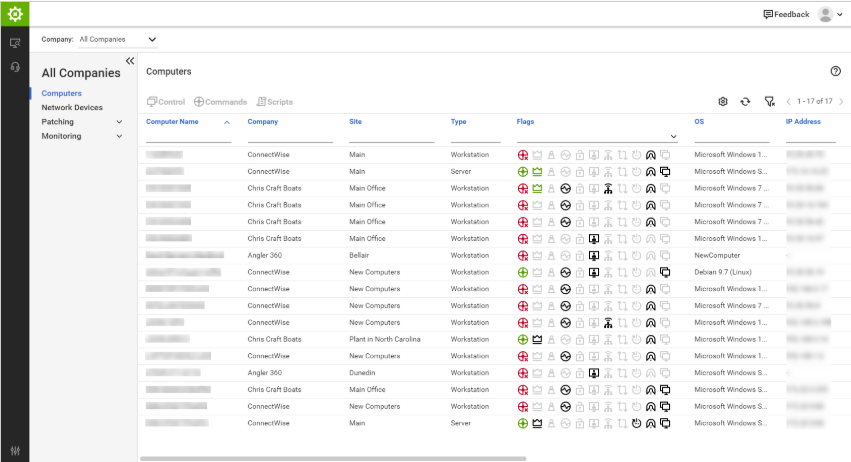Click the Control toolbar button
The width and height of the screenshot is (851, 462).
coord(166,102)
